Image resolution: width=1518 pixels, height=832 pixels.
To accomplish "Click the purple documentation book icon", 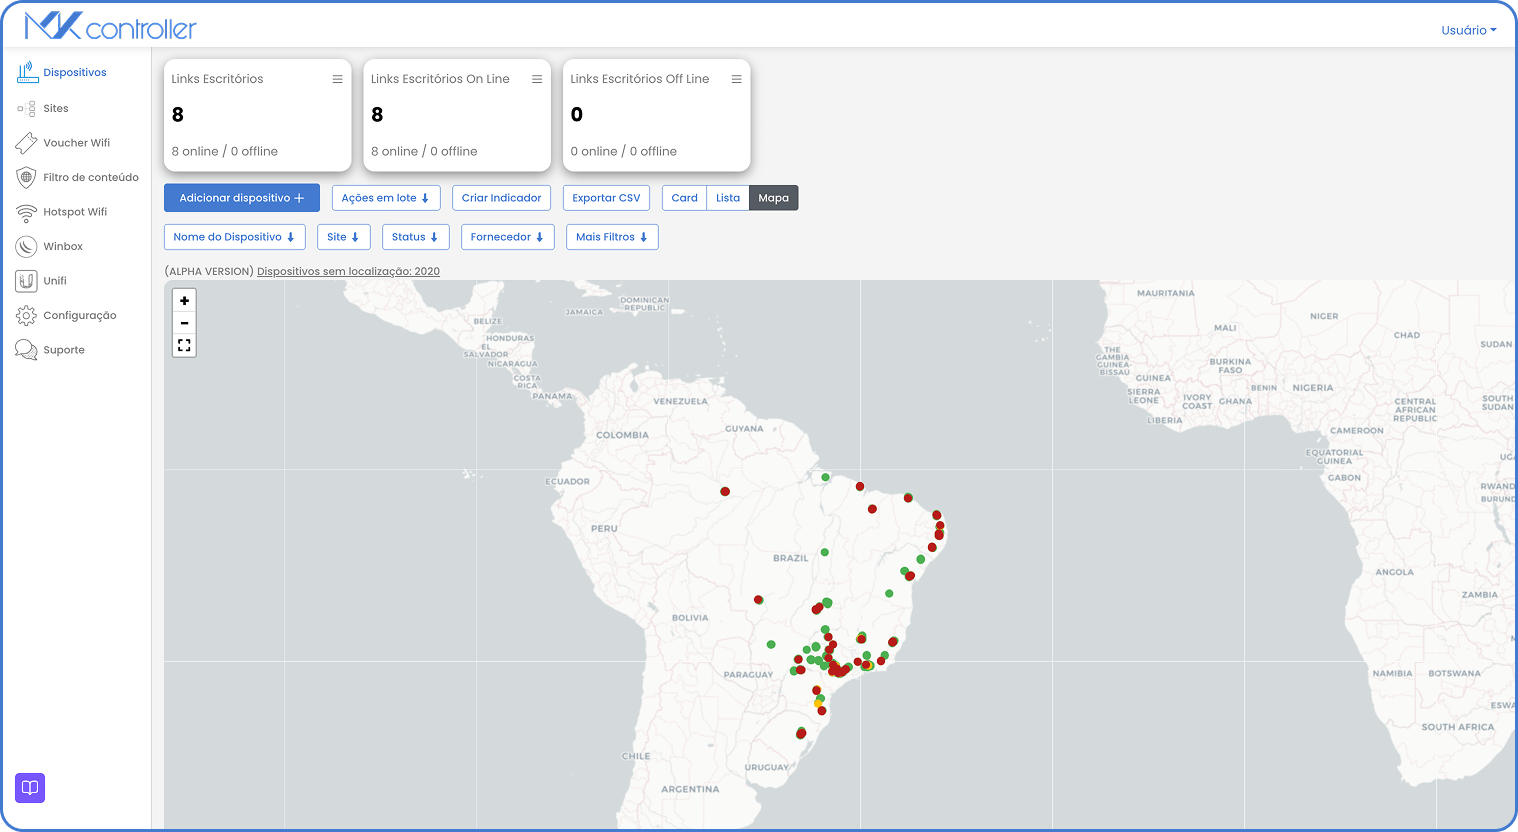I will coord(29,788).
